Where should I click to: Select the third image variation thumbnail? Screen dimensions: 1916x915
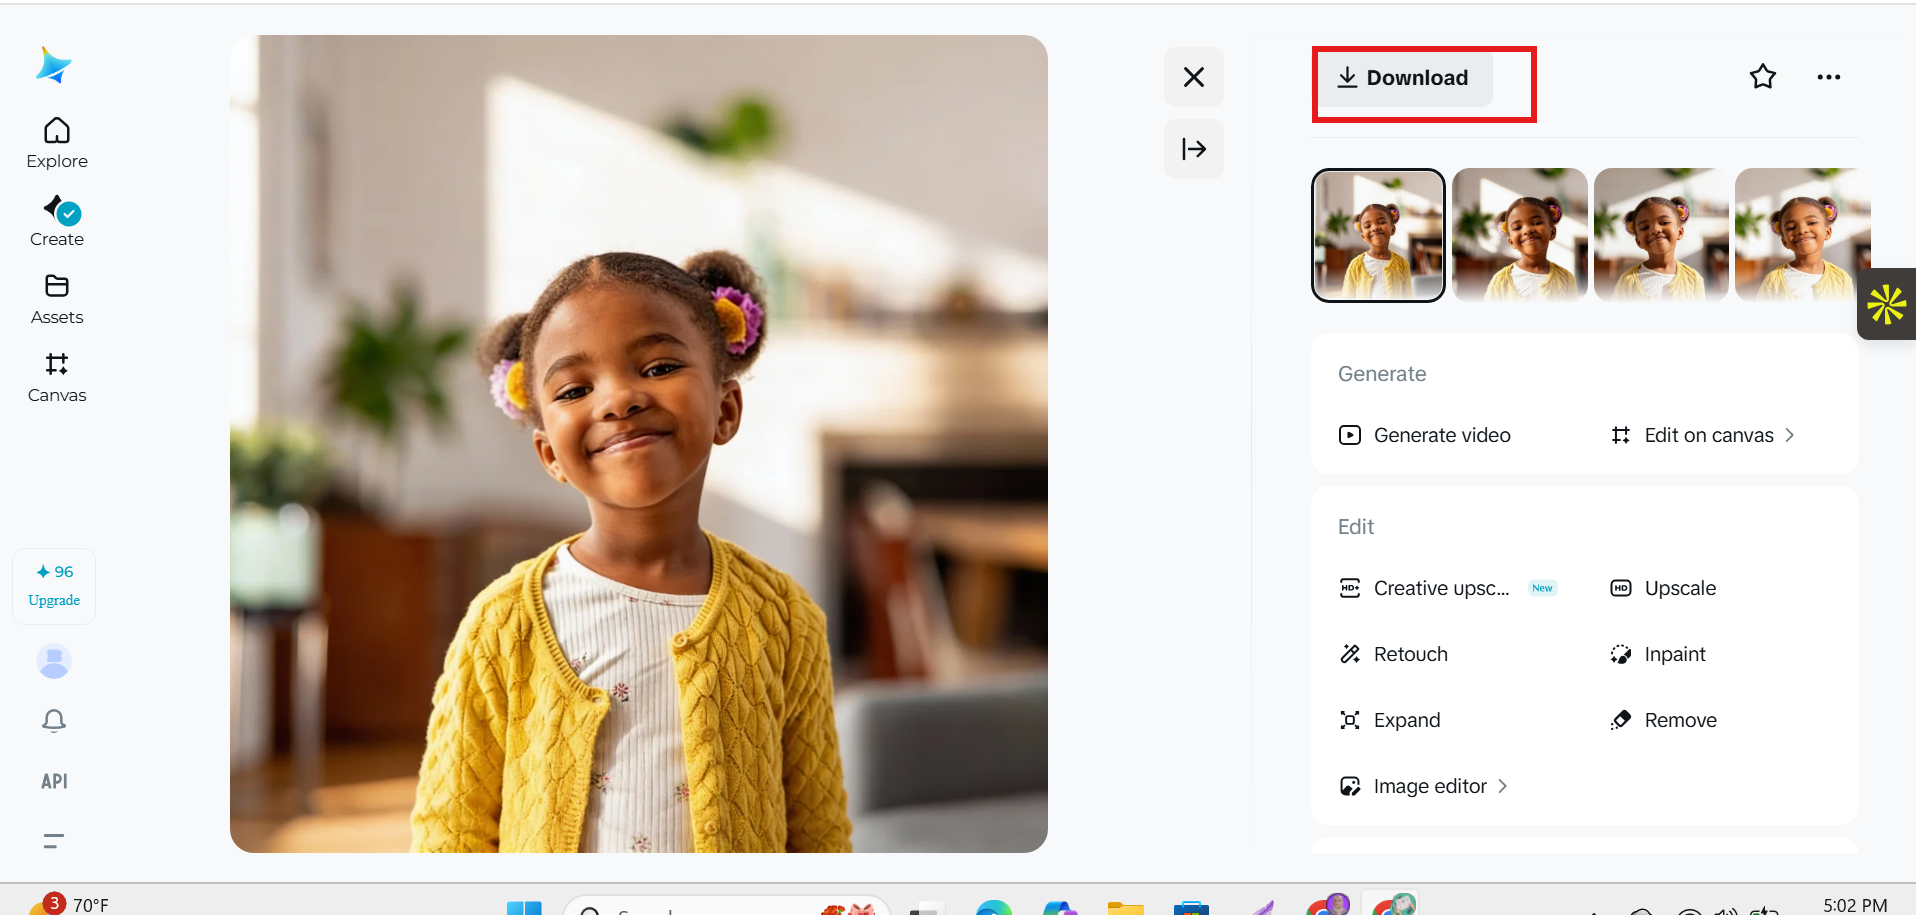click(x=1661, y=235)
